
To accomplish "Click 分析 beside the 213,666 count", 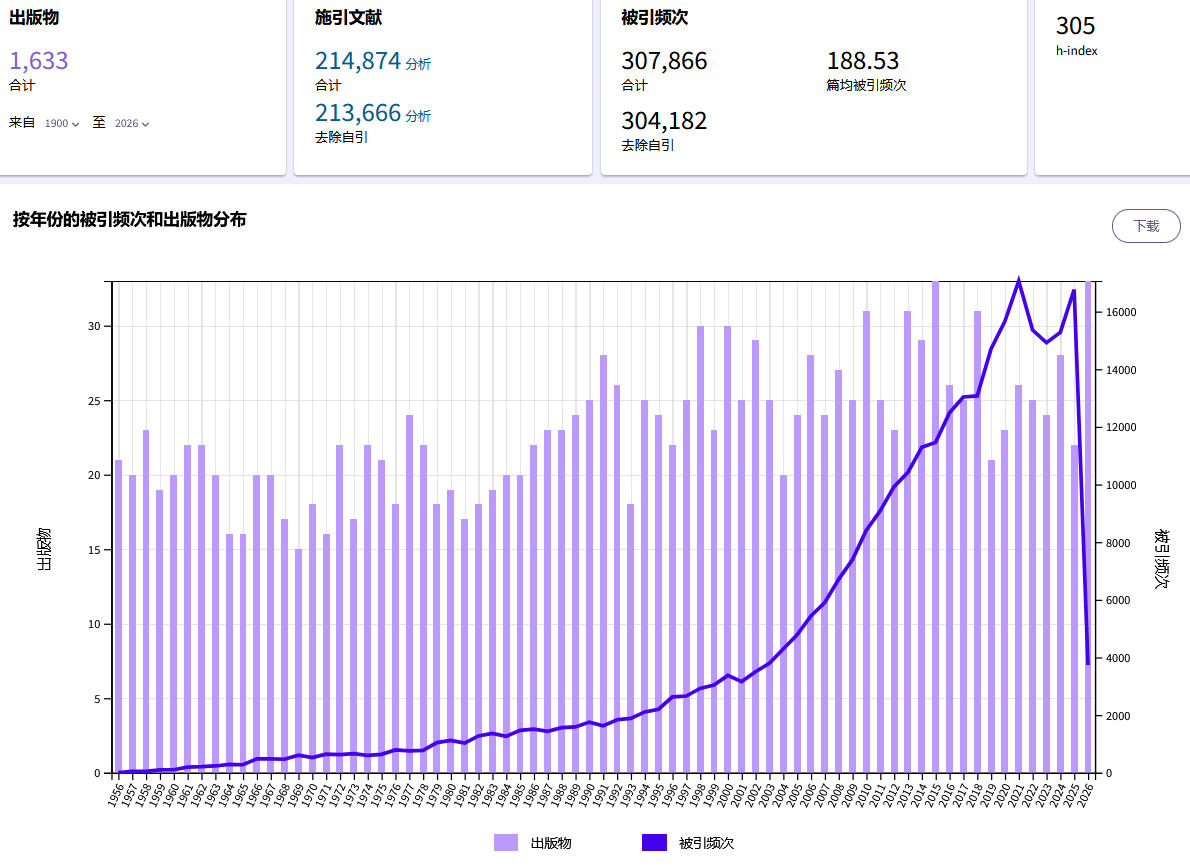I will coord(418,116).
